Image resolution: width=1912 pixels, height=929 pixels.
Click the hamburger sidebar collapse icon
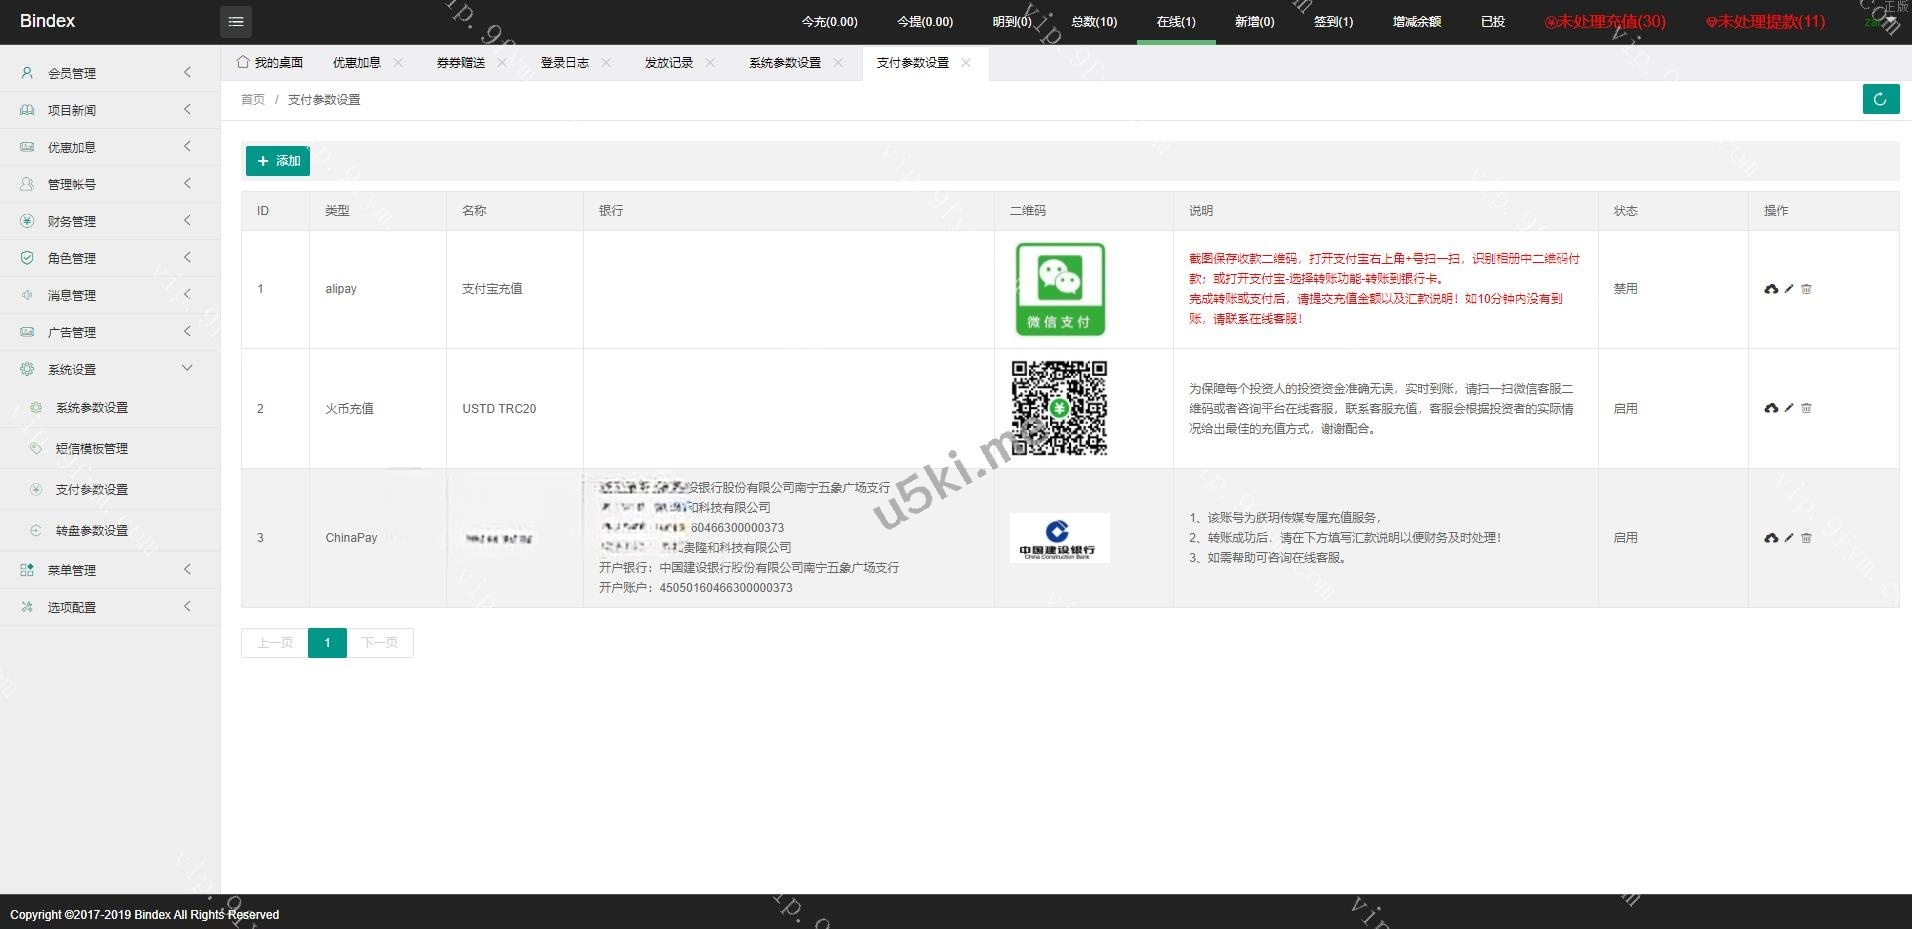click(x=236, y=21)
